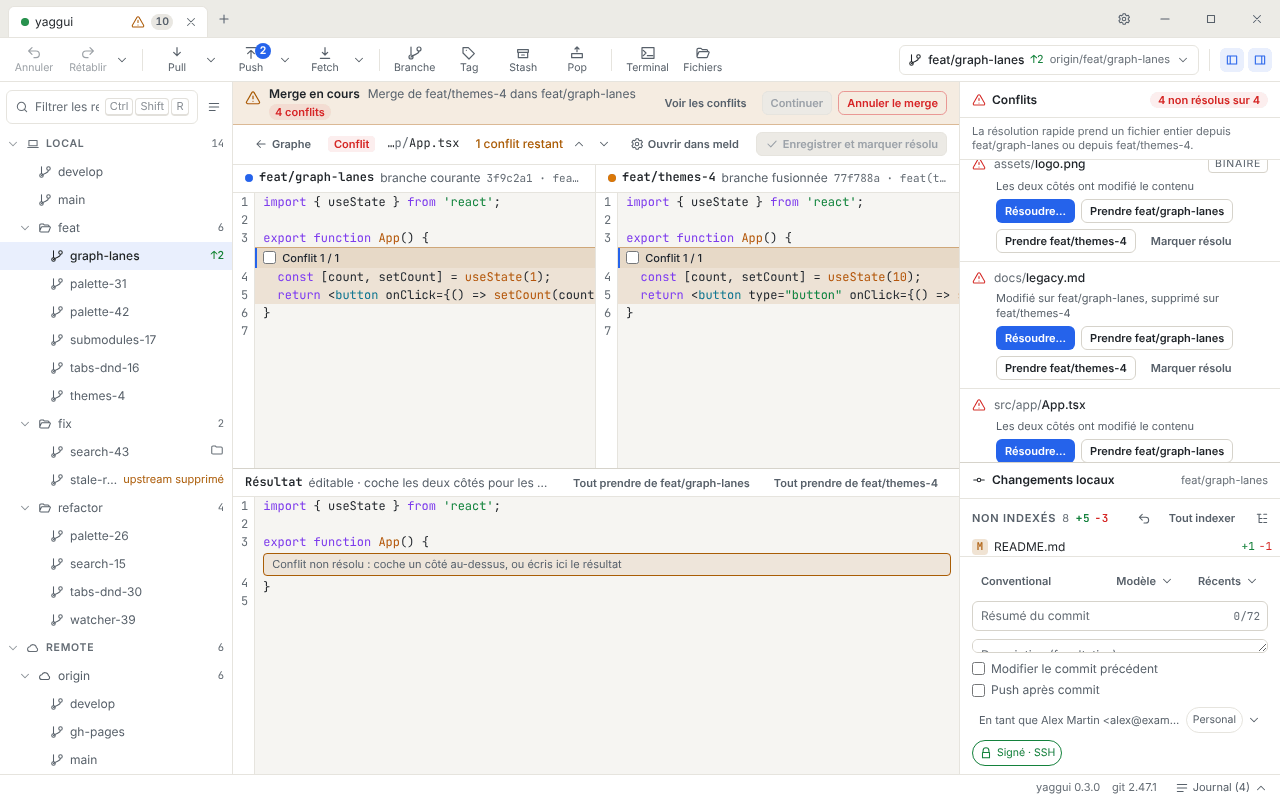The height and width of the screenshot is (800, 1280).
Task: Click the Push toolbar icon
Action: 251,59
